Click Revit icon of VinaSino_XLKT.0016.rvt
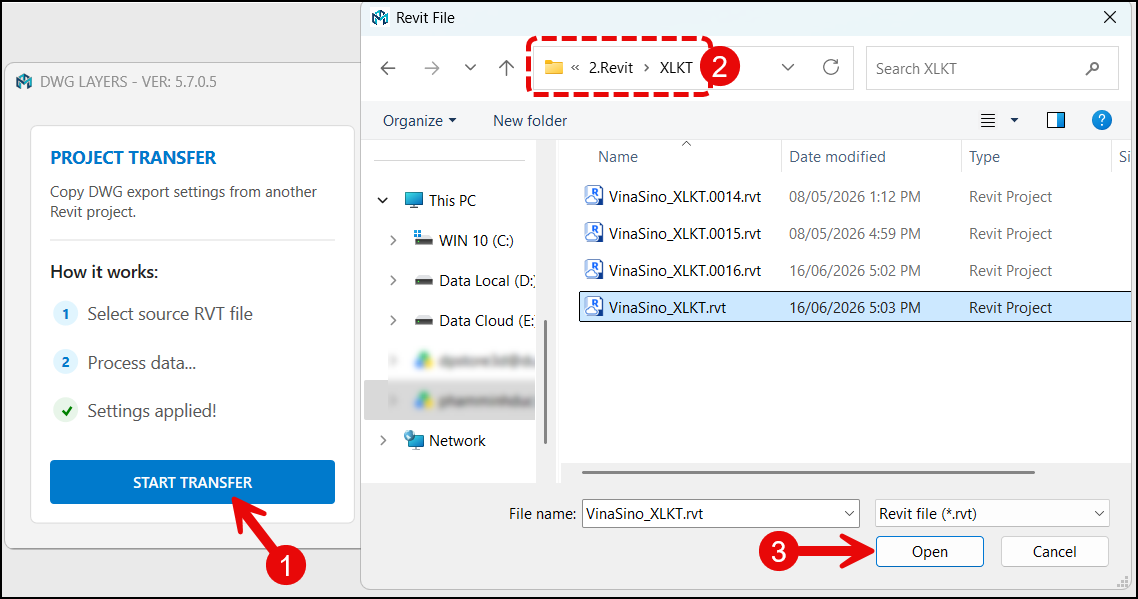This screenshot has height=599, width=1138. pyautogui.click(x=594, y=269)
